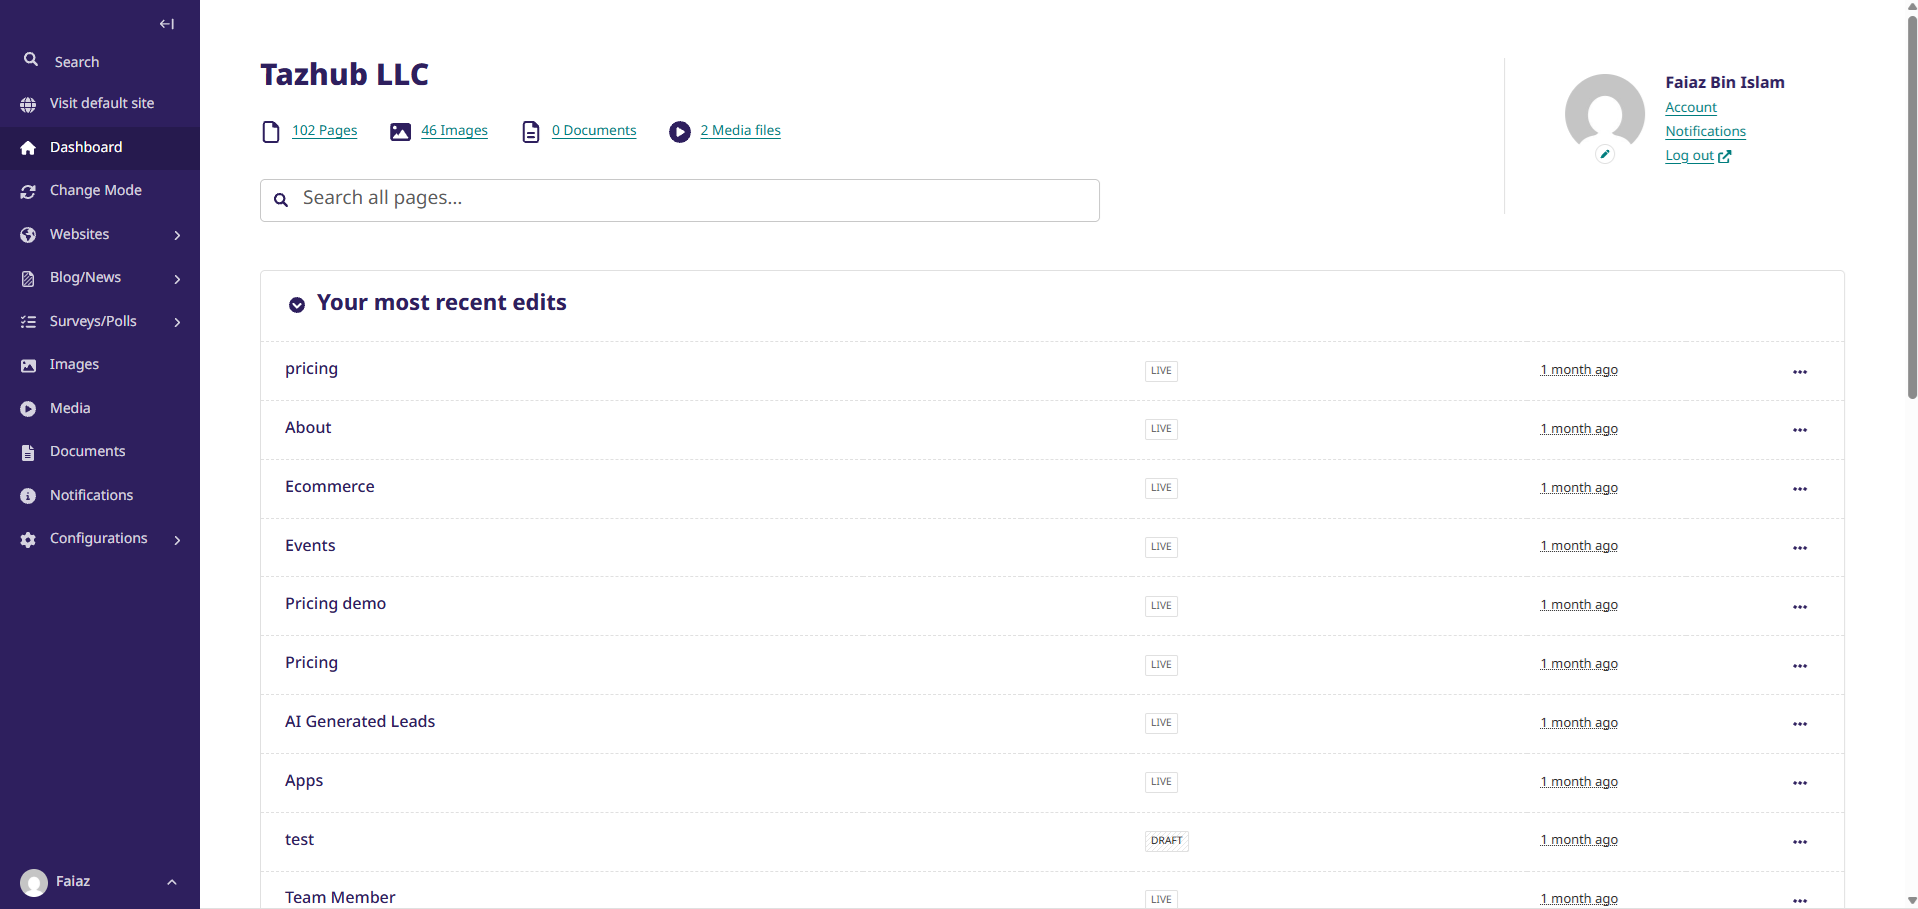Open the Faiaz account menu chevron
Screen dimensions: 1918x909
click(x=172, y=882)
